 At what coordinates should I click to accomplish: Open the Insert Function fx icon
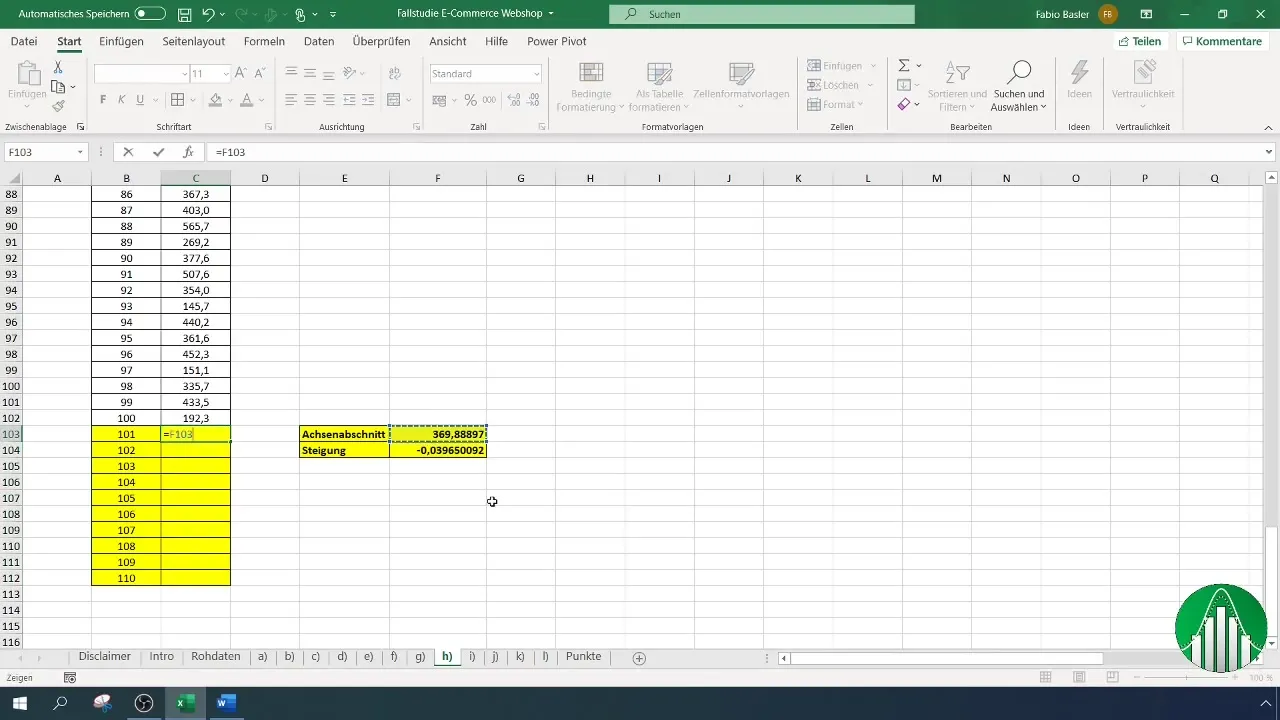coord(188,152)
